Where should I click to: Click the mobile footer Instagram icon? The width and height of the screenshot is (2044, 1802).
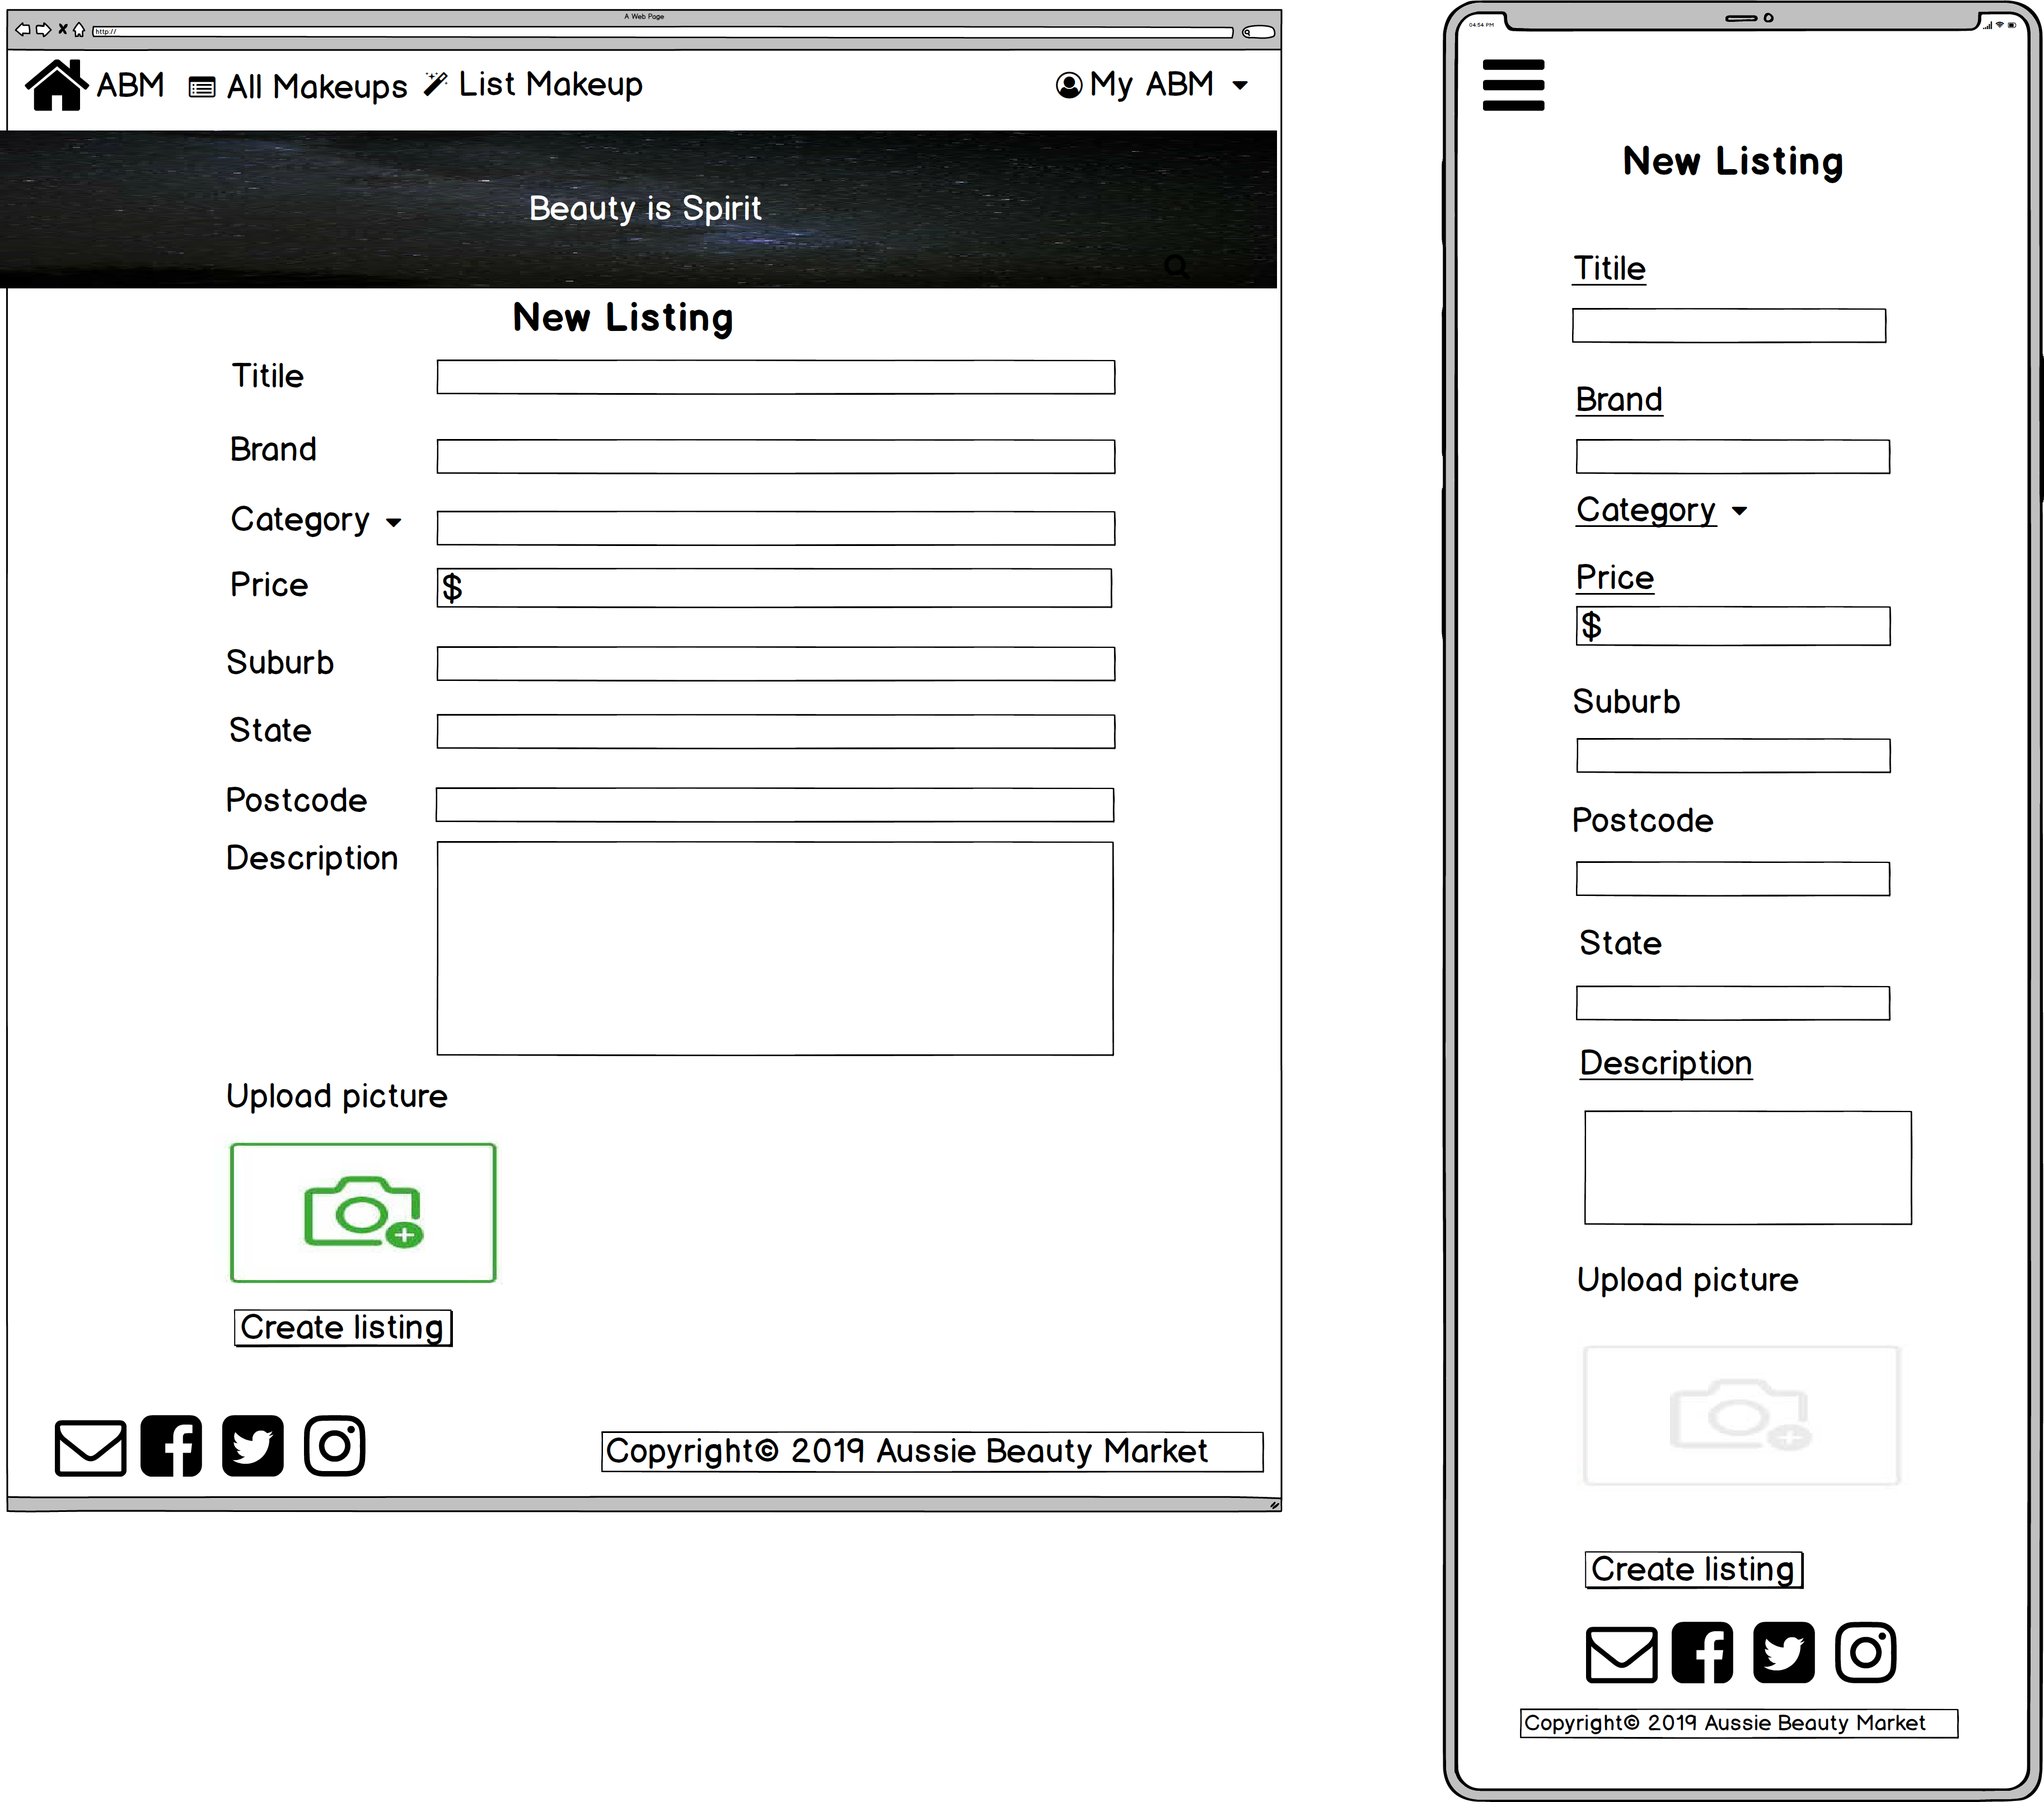pyautogui.click(x=1865, y=1653)
